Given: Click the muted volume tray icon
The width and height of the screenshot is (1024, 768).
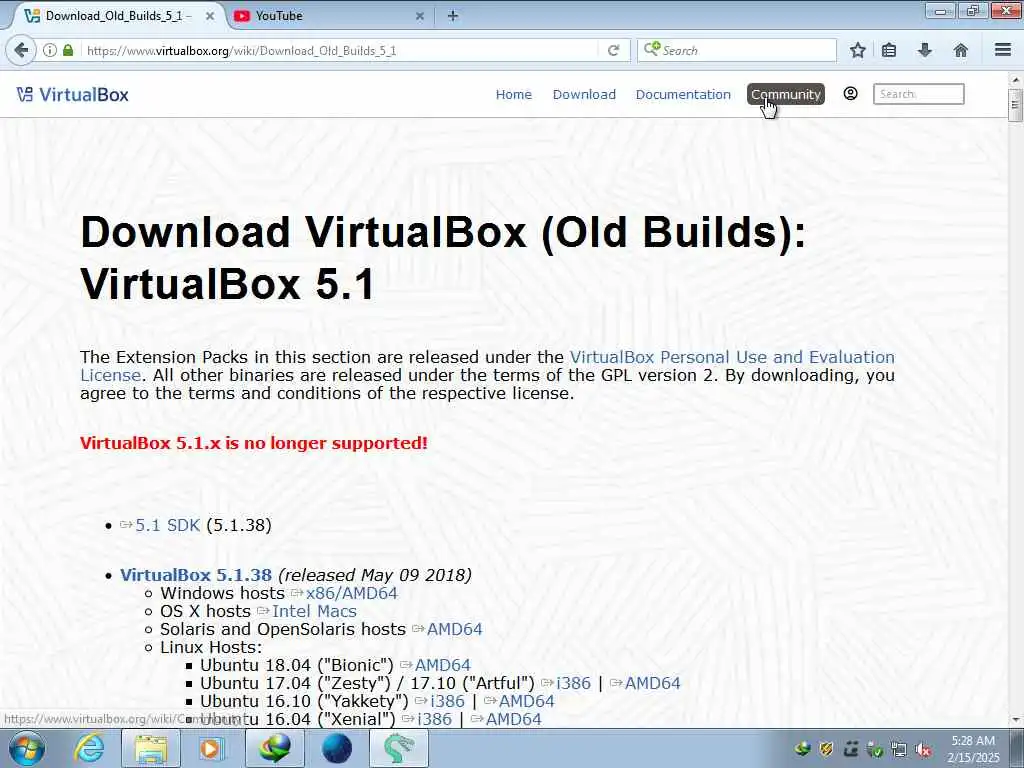Looking at the screenshot, I should point(923,749).
